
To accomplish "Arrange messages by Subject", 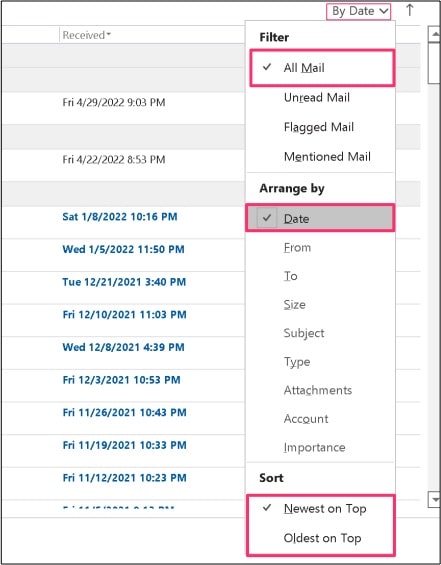I will click(x=320, y=333).
